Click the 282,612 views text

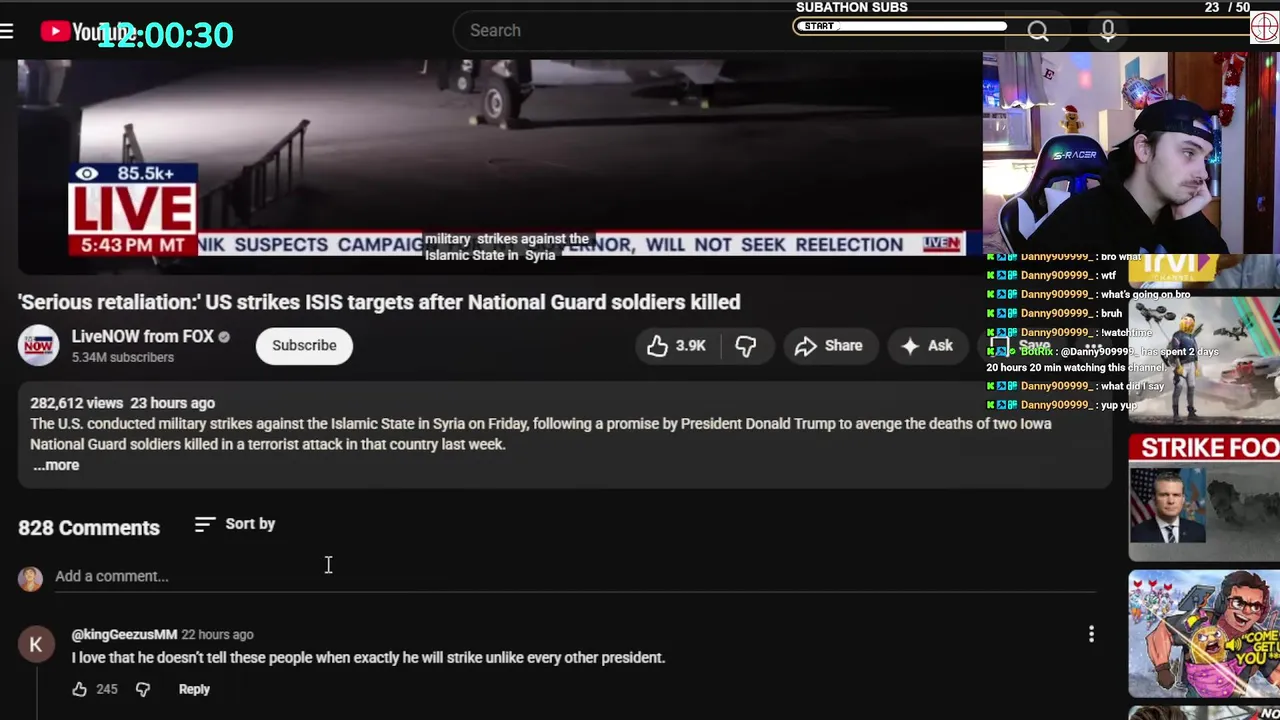click(76, 403)
